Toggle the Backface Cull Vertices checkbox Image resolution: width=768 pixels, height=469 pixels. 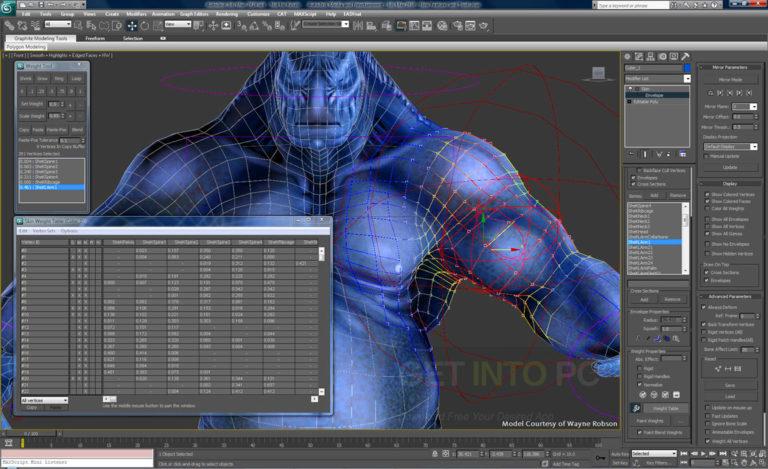[640, 170]
